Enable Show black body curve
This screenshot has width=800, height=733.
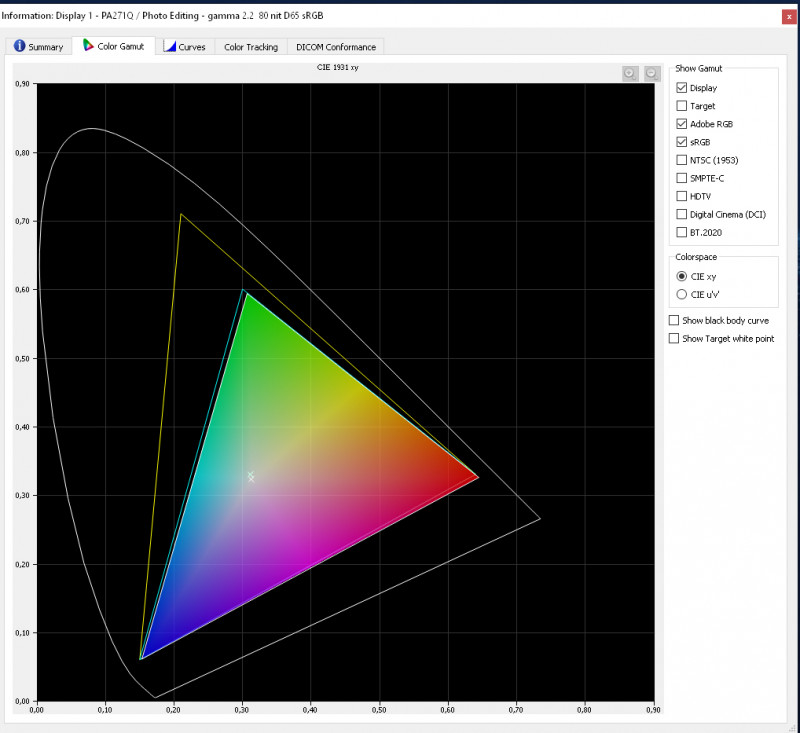pyautogui.click(x=674, y=320)
